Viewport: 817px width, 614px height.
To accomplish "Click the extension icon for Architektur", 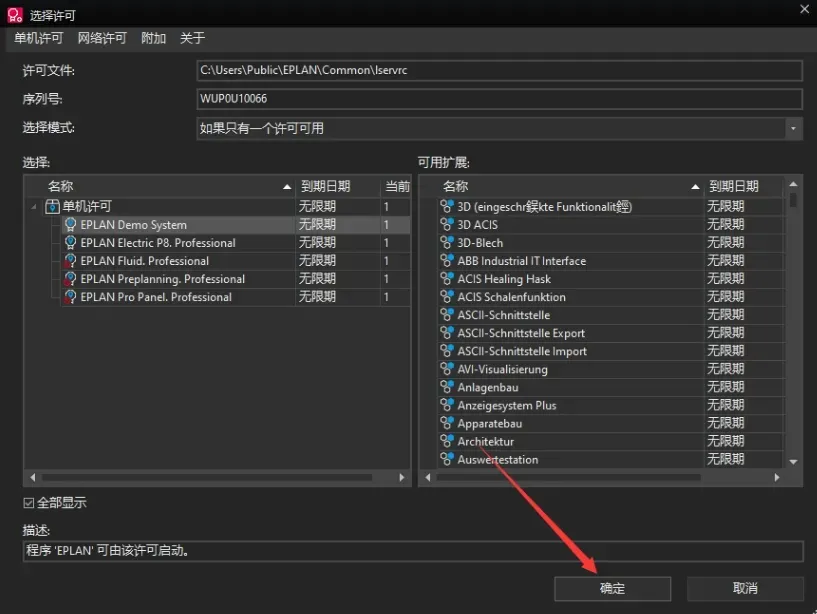I will [x=447, y=441].
